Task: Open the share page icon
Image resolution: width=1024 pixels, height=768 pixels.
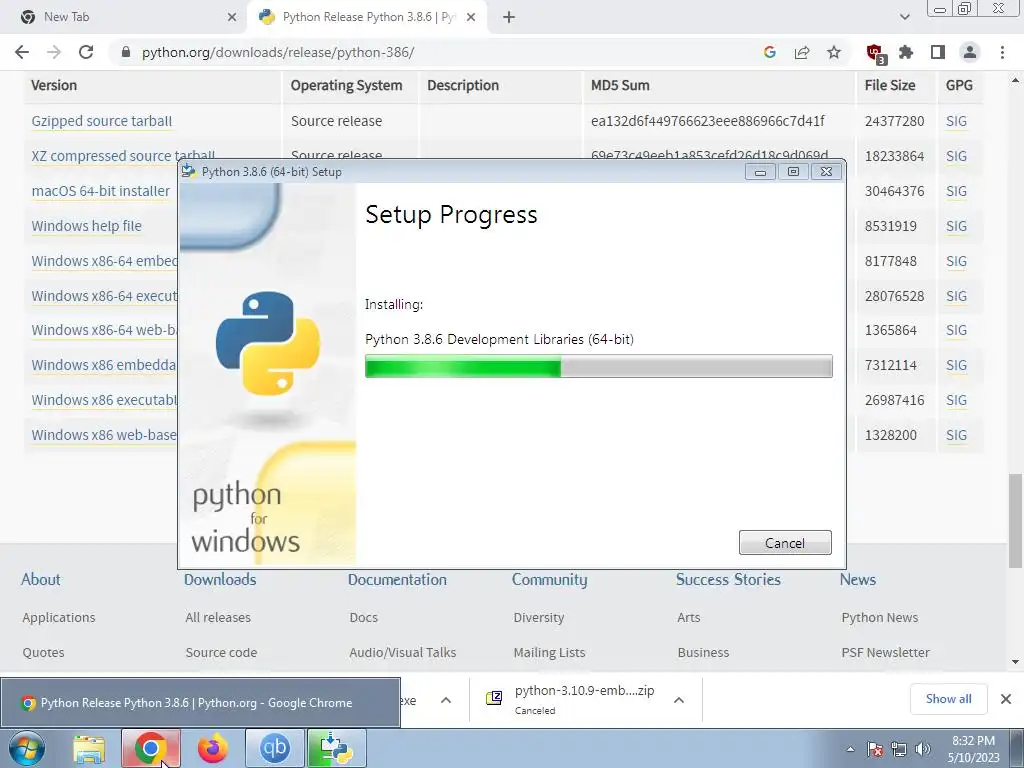Action: tap(802, 52)
